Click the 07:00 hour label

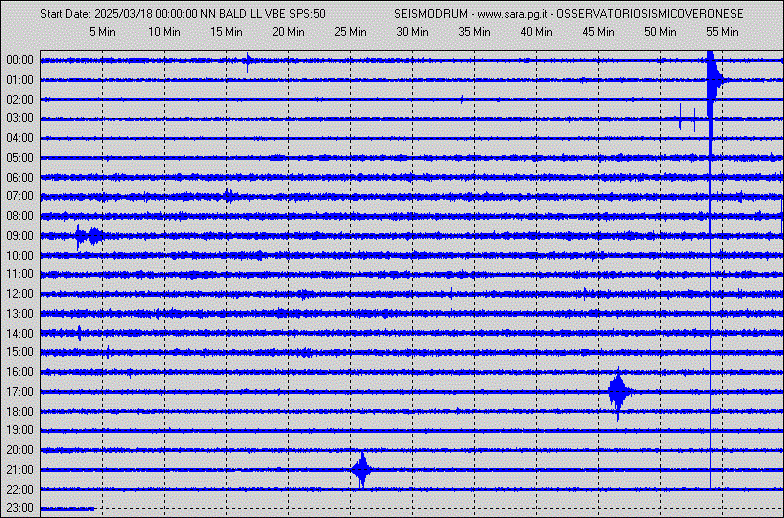click(x=20, y=196)
